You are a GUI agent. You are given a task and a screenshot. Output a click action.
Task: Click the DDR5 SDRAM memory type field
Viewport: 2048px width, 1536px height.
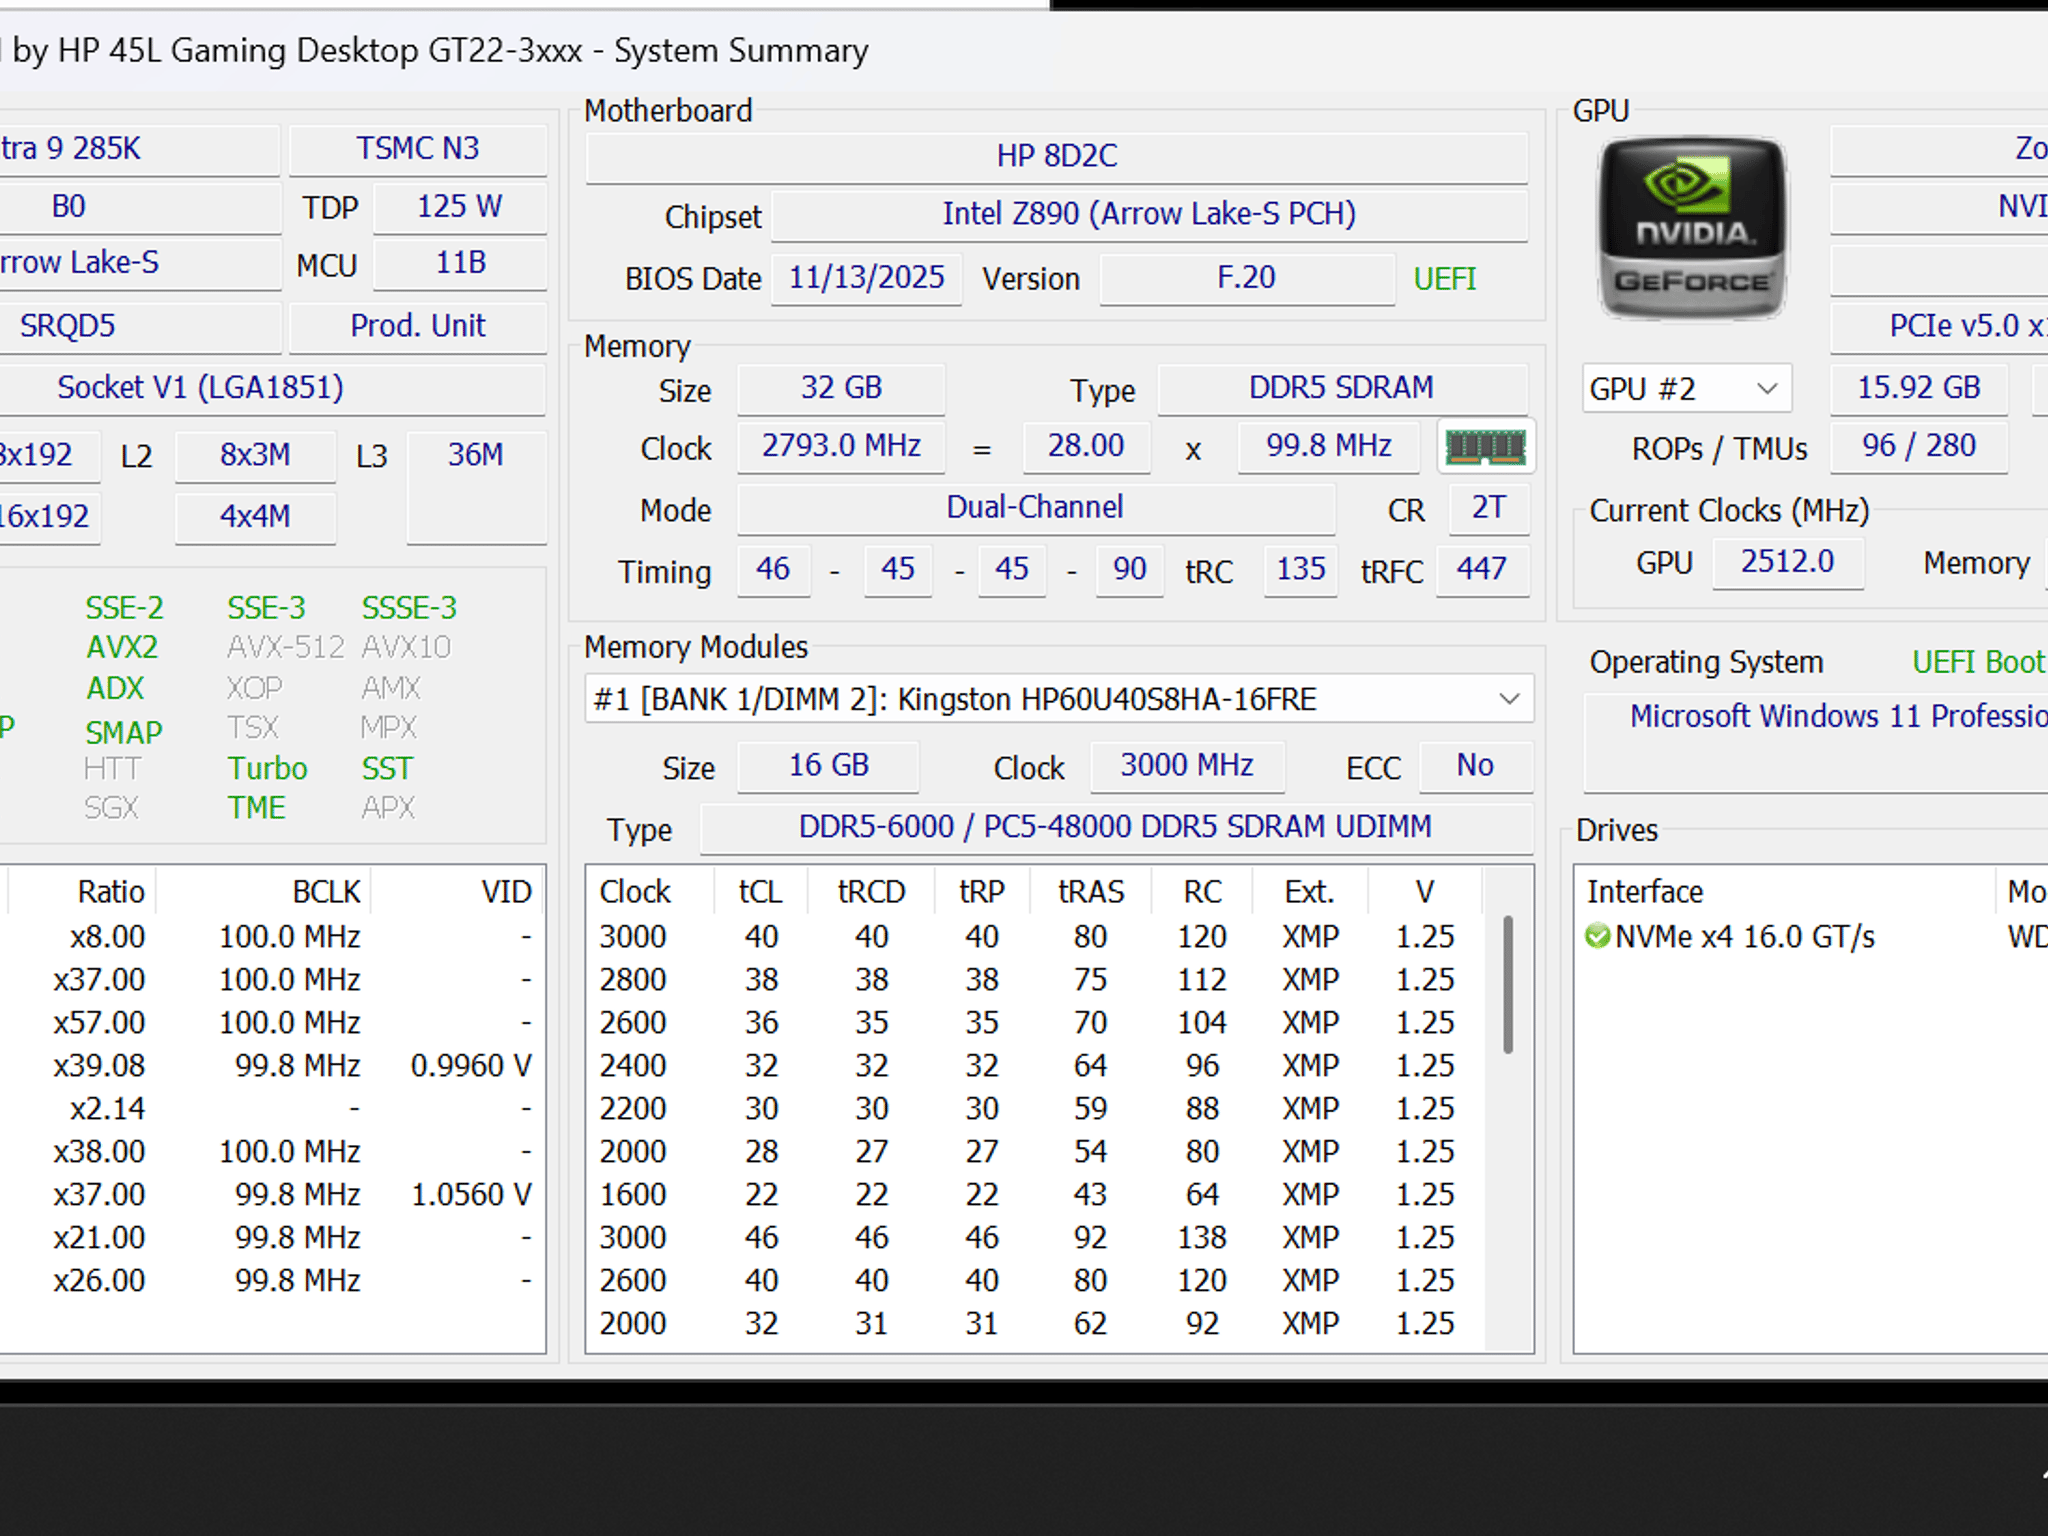(1342, 389)
